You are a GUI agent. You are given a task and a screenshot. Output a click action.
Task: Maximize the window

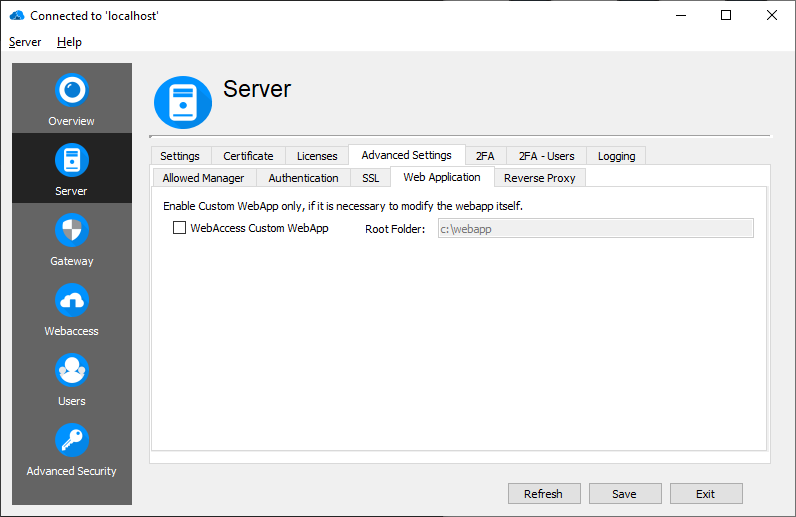pos(726,15)
